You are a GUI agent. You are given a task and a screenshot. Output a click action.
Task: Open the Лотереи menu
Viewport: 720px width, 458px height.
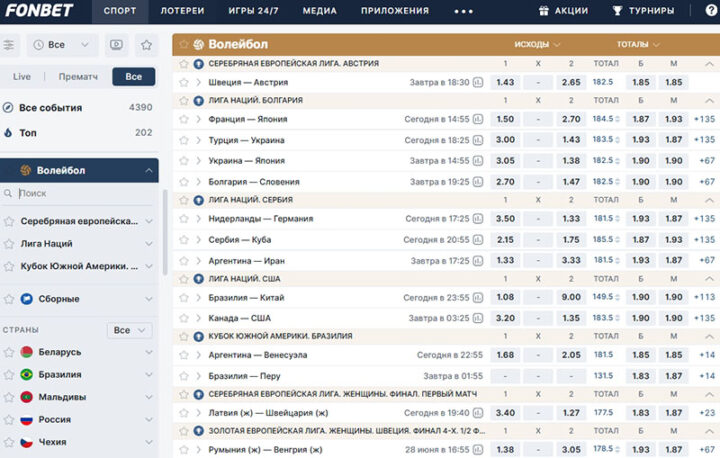(182, 11)
